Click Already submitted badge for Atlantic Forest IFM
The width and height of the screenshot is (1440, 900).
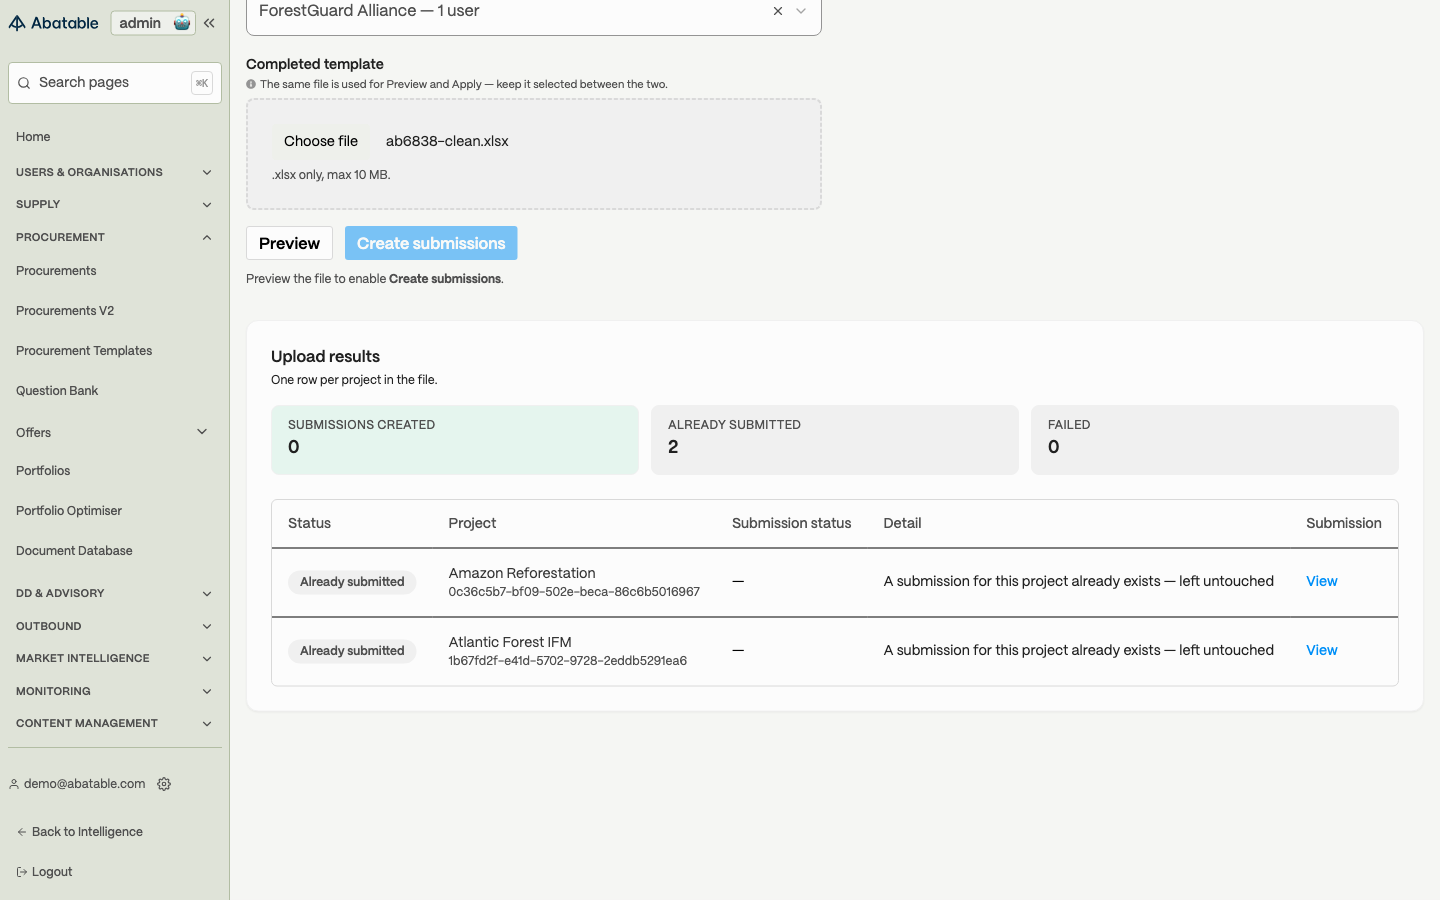pyautogui.click(x=352, y=651)
